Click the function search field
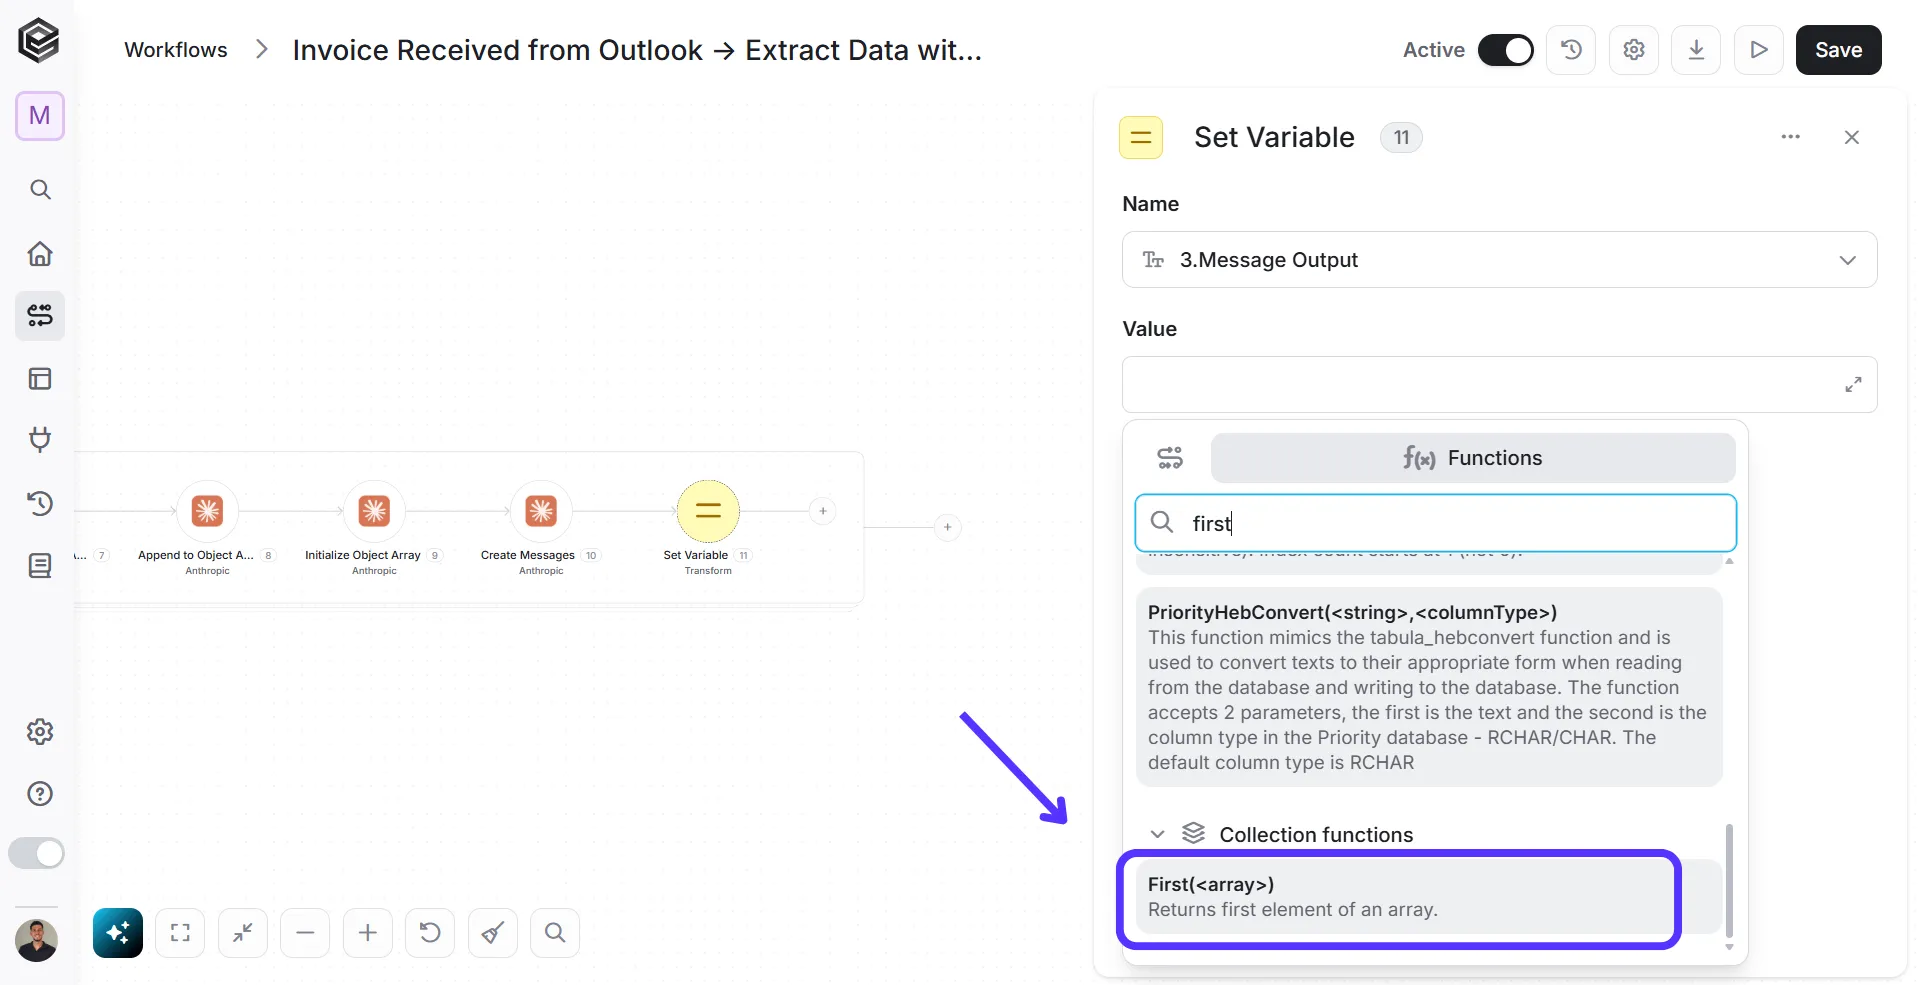Viewport: 1918px width, 985px height. [1435, 523]
